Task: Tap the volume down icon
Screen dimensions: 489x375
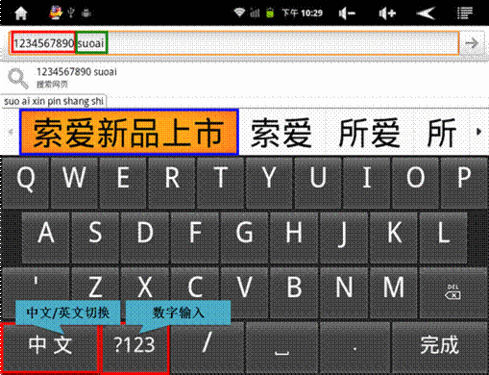Action: pyautogui.click(x=347, y=13)
